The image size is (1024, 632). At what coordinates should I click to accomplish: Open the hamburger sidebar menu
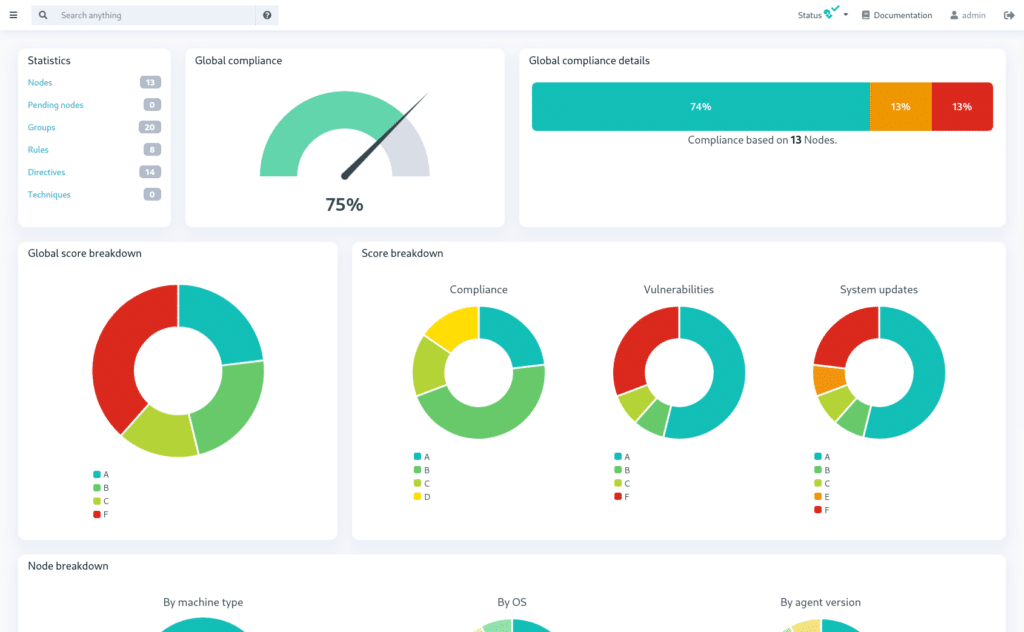[13, 15]
